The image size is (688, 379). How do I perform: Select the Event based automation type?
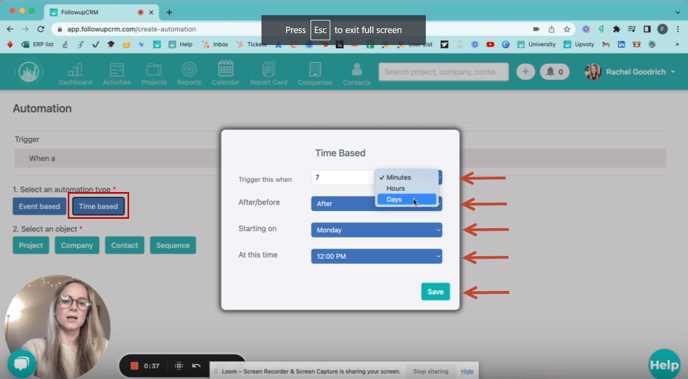click(39, 206)
